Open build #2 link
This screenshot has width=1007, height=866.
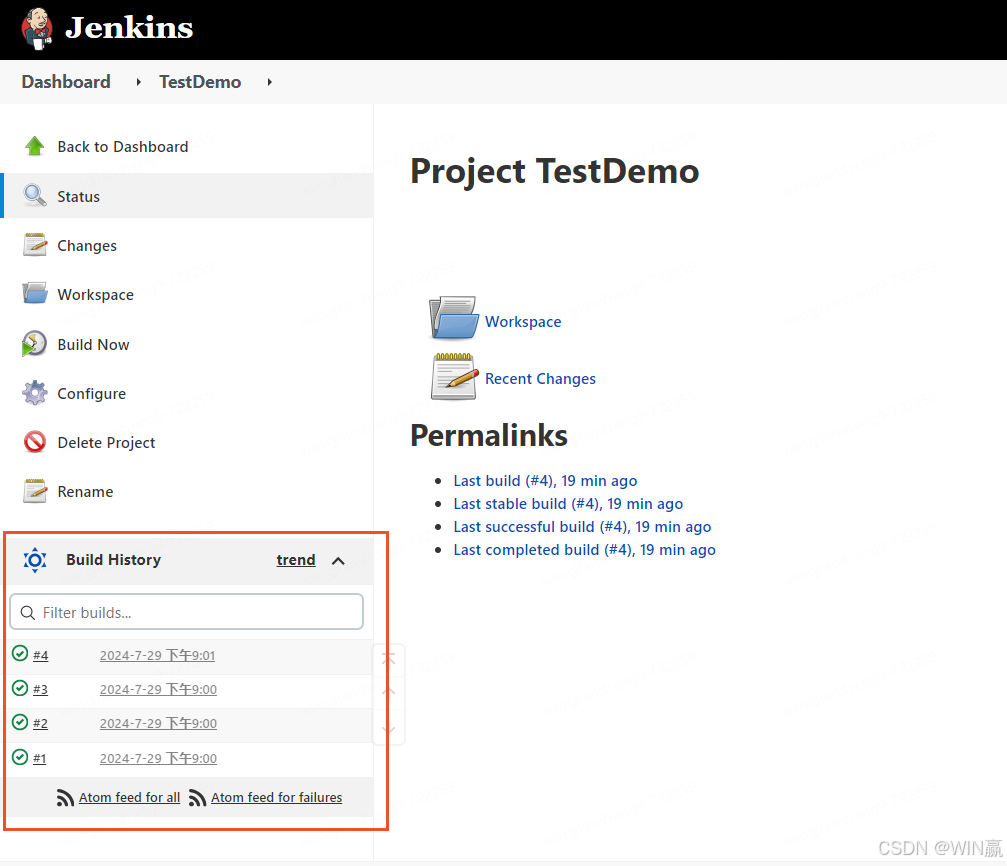(40, 723)
